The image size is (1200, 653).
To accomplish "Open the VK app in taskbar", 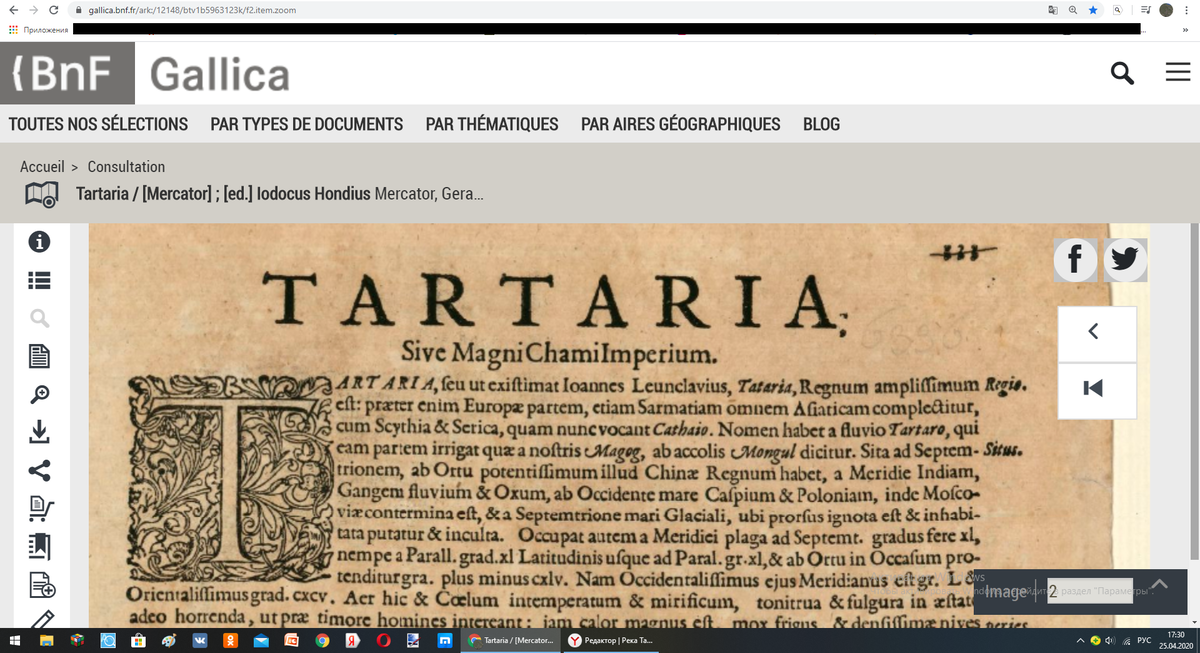I will click(198, 640).
